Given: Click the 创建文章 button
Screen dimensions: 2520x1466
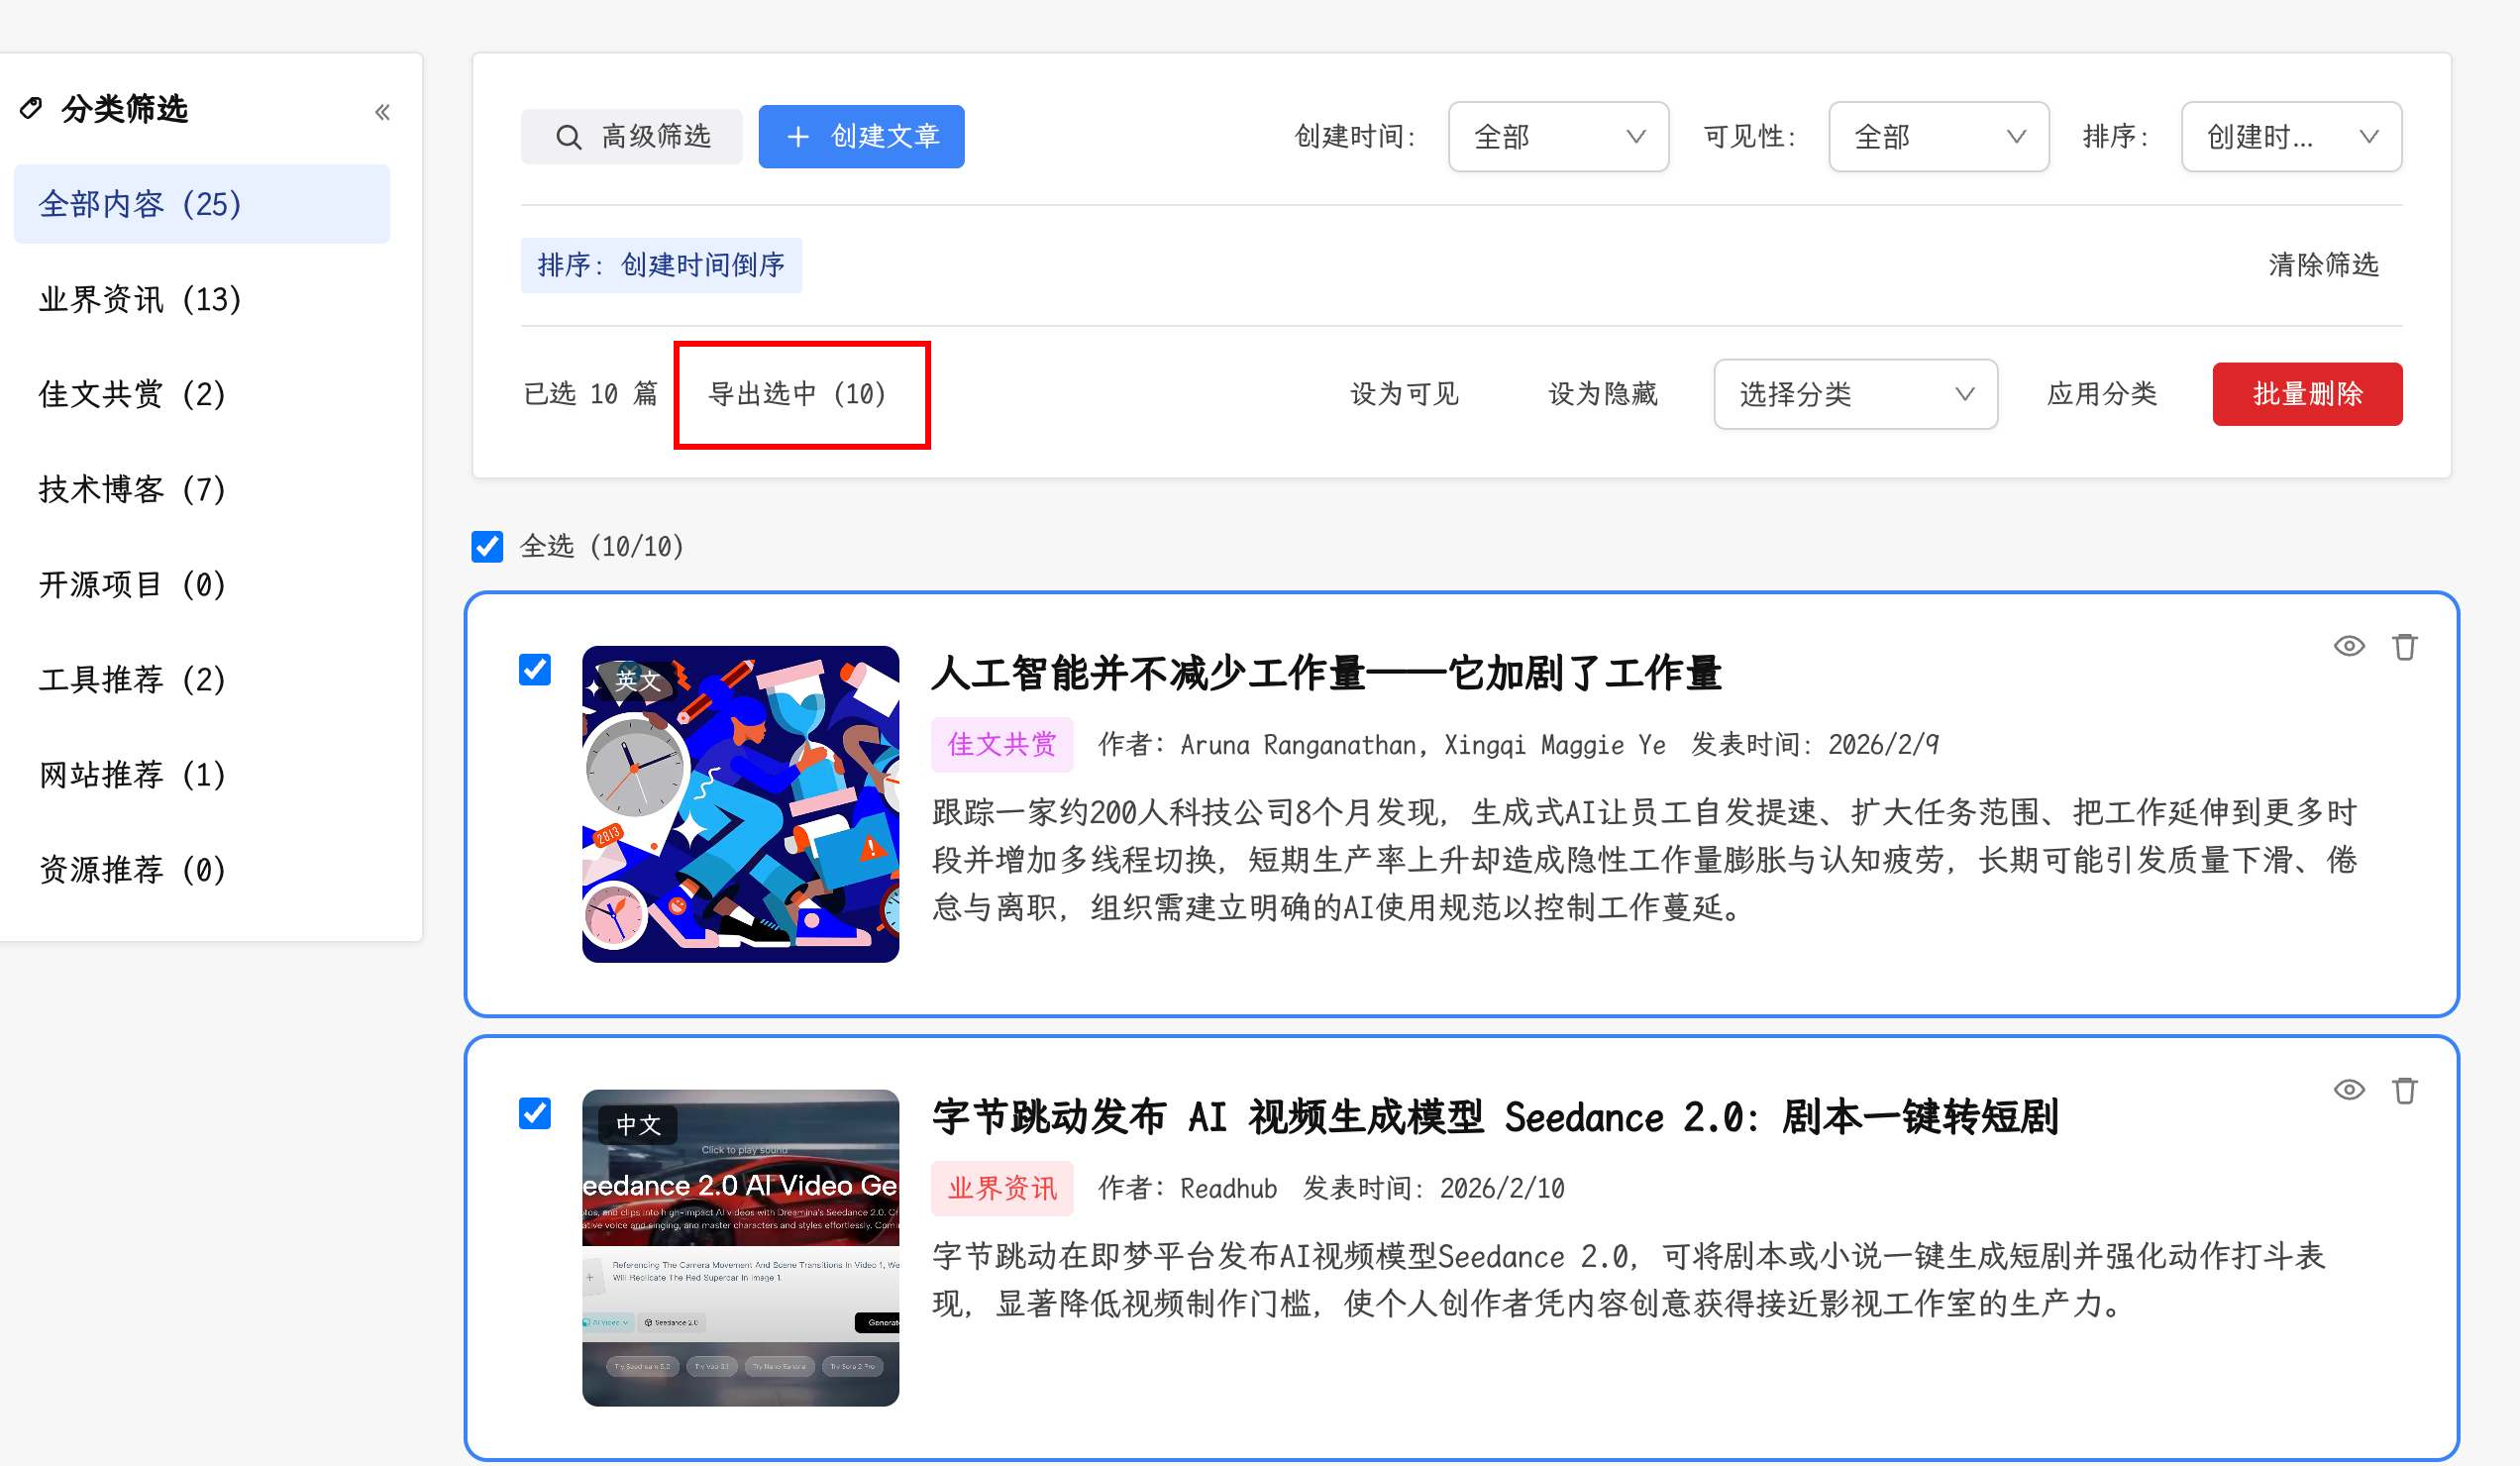Looking at the screenshot, I should click(x=861, y=137).
